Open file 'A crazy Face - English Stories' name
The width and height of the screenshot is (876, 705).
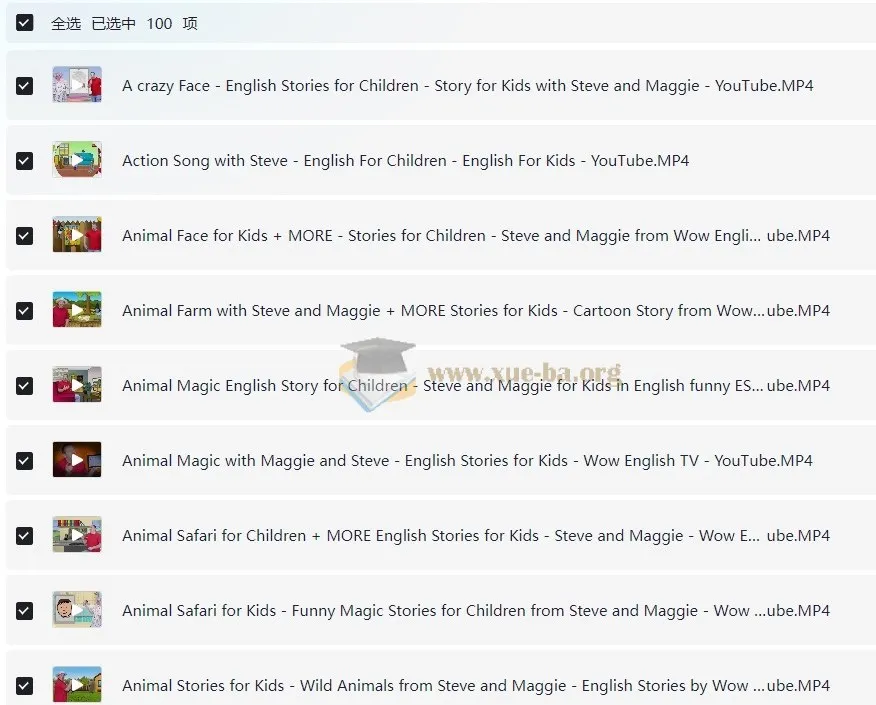[x=467, y=86]
